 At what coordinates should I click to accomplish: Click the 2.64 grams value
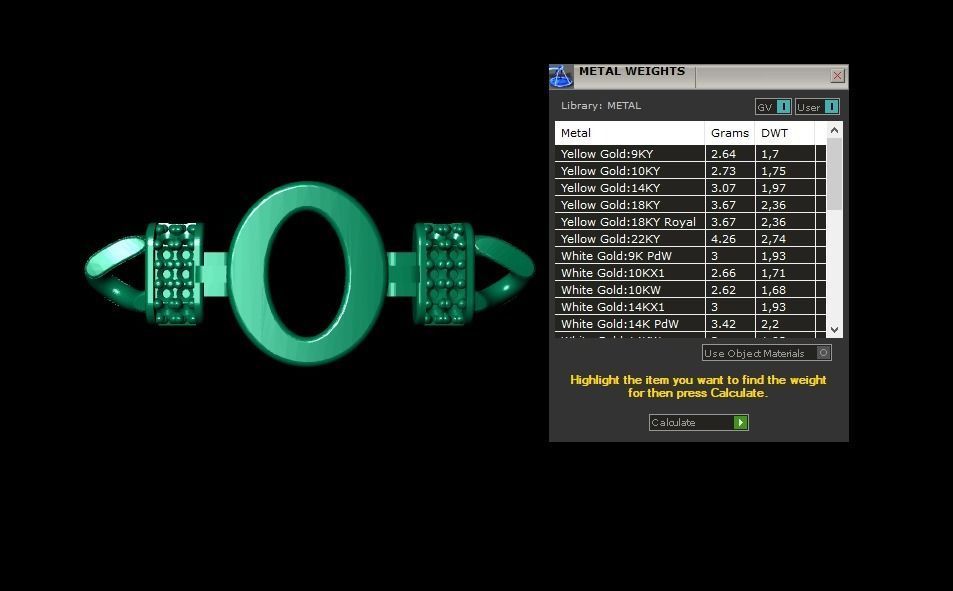pos(723,154)
